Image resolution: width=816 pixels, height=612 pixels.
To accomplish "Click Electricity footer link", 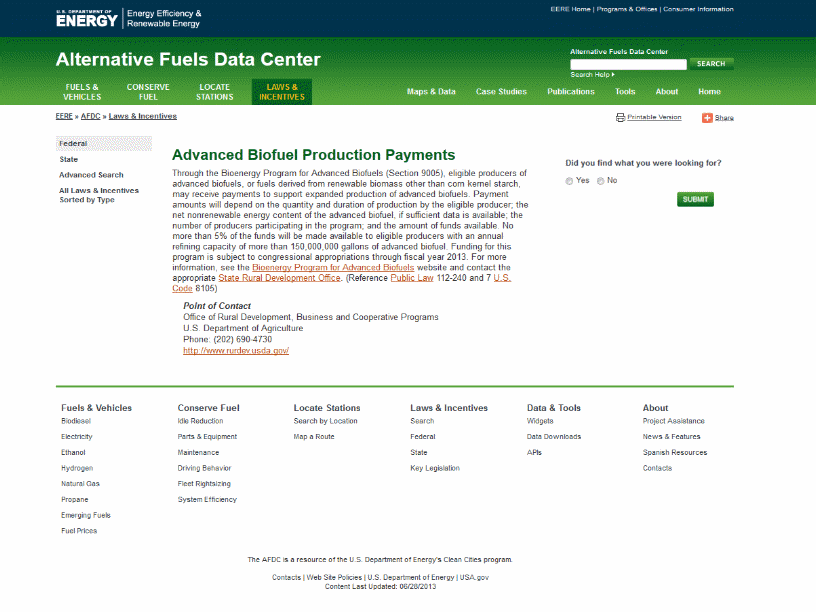I will click(76, 437).
